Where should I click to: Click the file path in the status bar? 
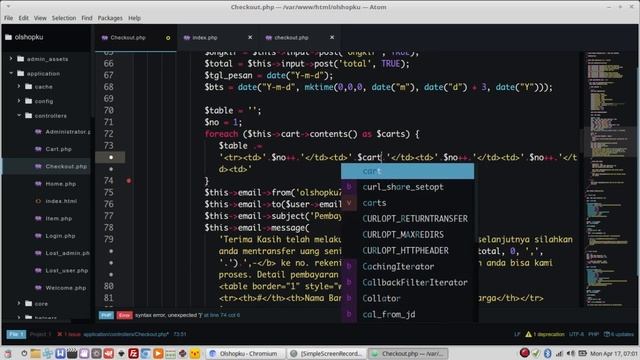(126, 334)
